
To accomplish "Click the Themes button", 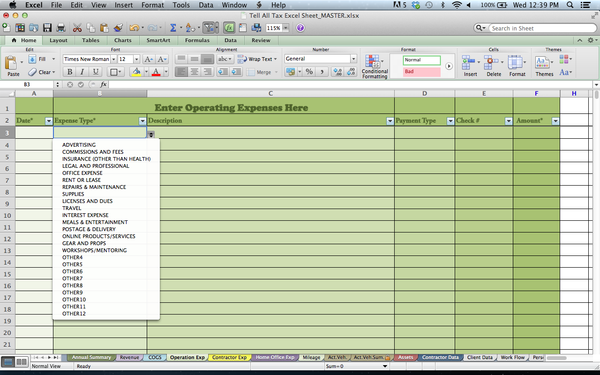I will pos(544,66).
